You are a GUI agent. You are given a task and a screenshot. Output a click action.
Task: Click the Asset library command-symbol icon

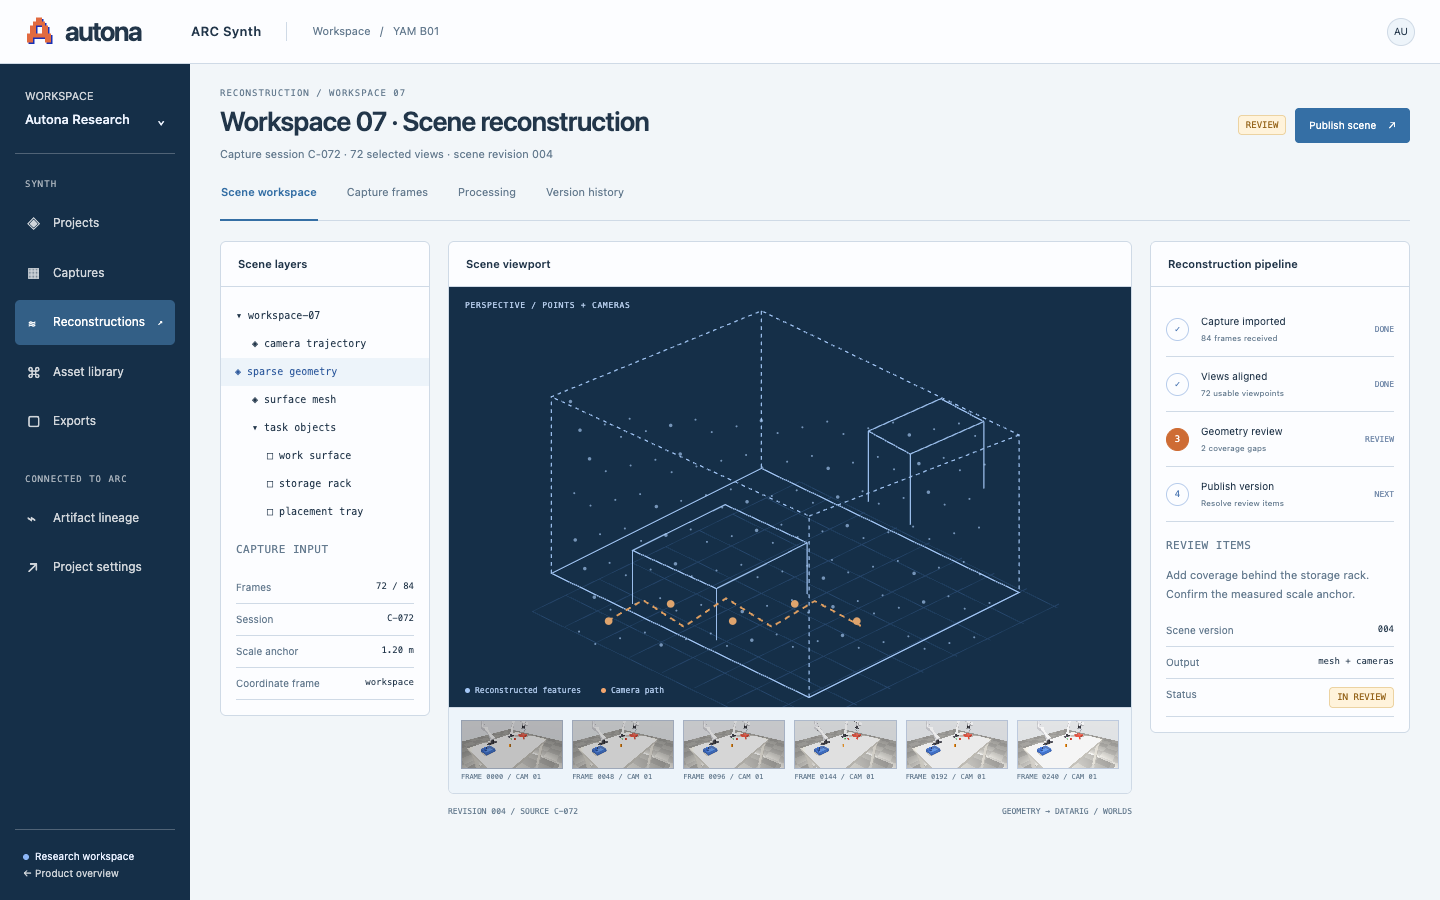[x=33, y=372]
